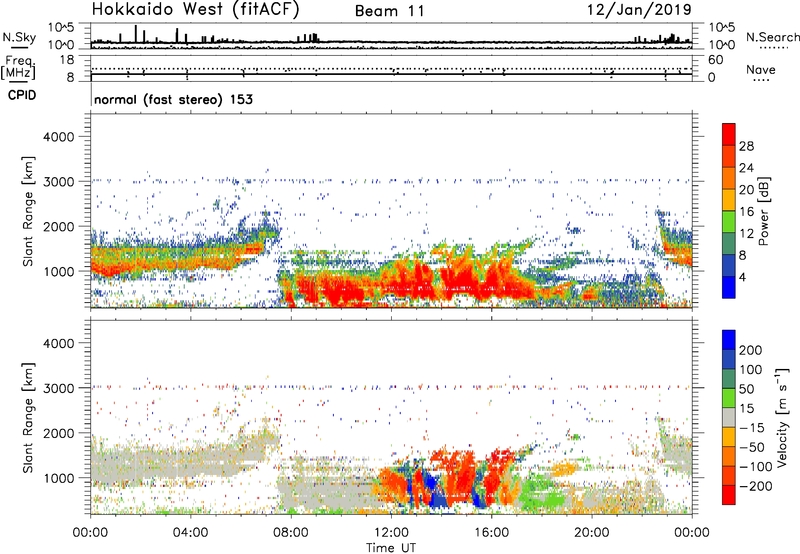Click the "4000" tick of power panel
The height and width of the screenshot is (554, 800).
pyautogui.click(x=58, y=137)
